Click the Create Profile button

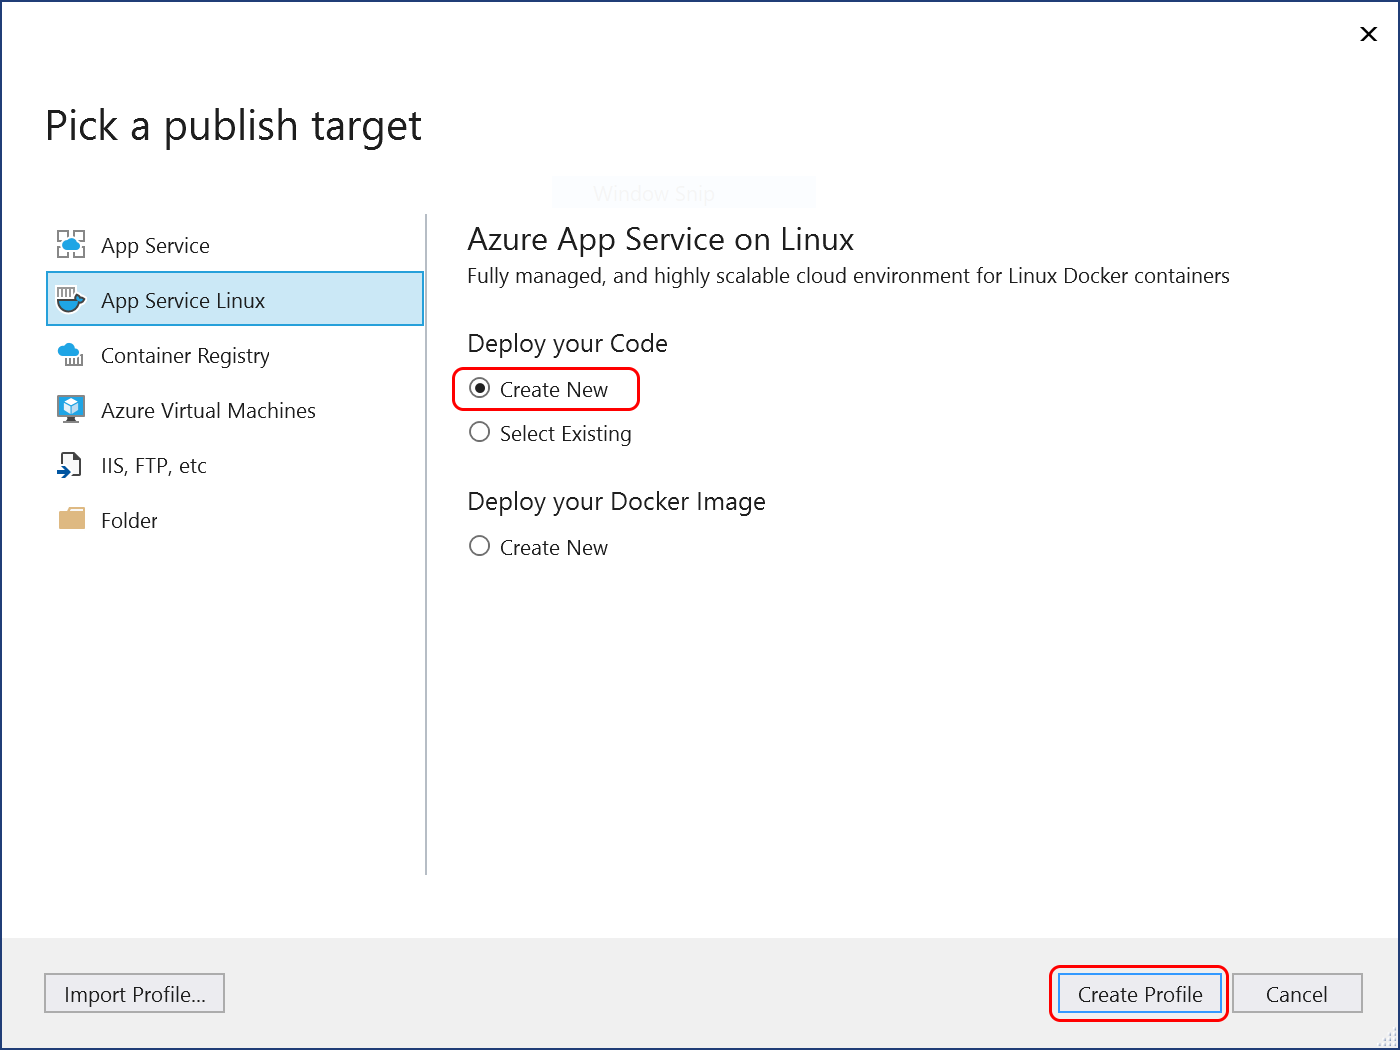tap(1139, 993)
